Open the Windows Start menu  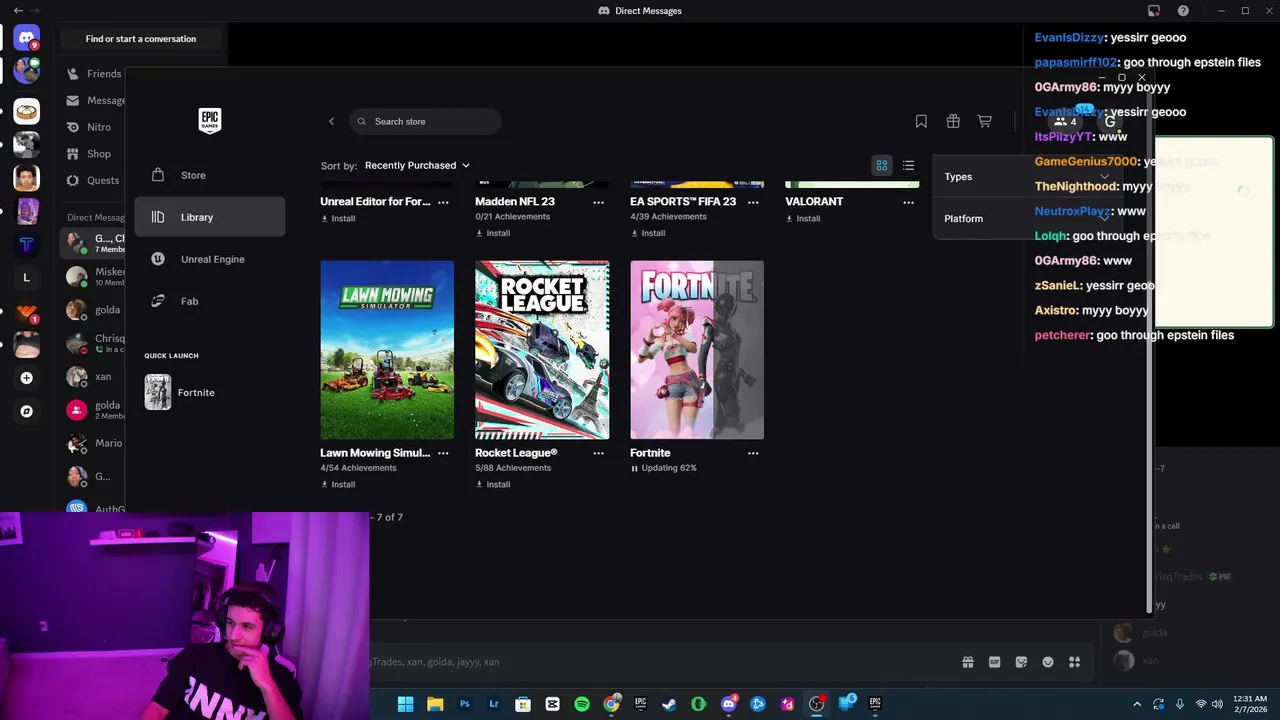(x=406, y=704)
